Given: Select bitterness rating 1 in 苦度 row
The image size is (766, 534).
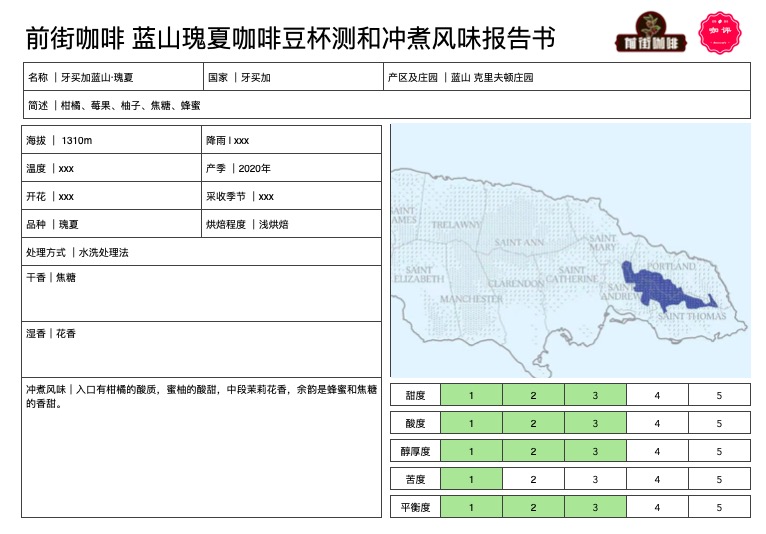Looking at the screenshot, I should tap(471, 479).
